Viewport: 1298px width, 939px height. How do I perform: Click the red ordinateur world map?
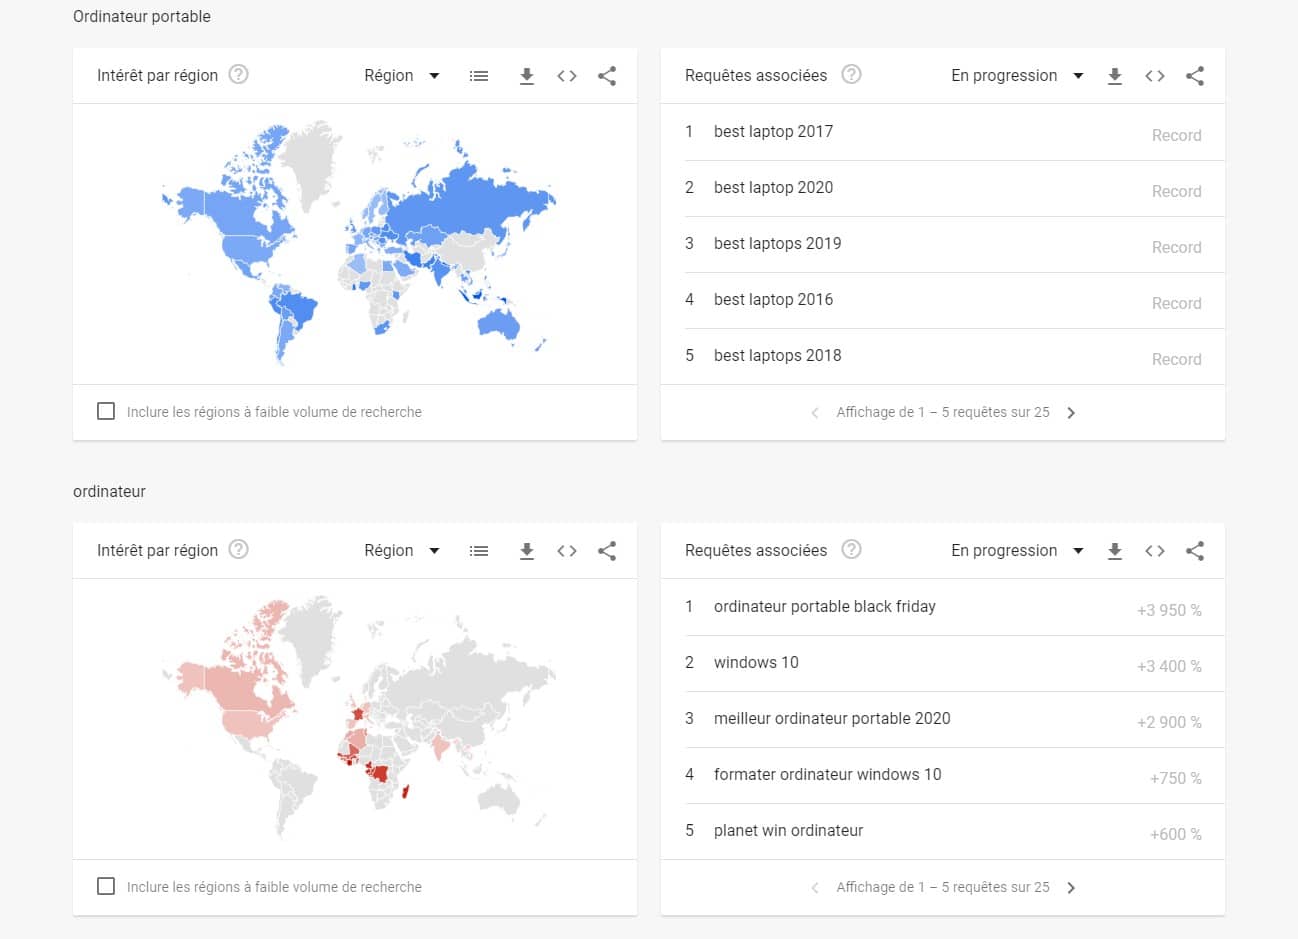click(358, 717)
